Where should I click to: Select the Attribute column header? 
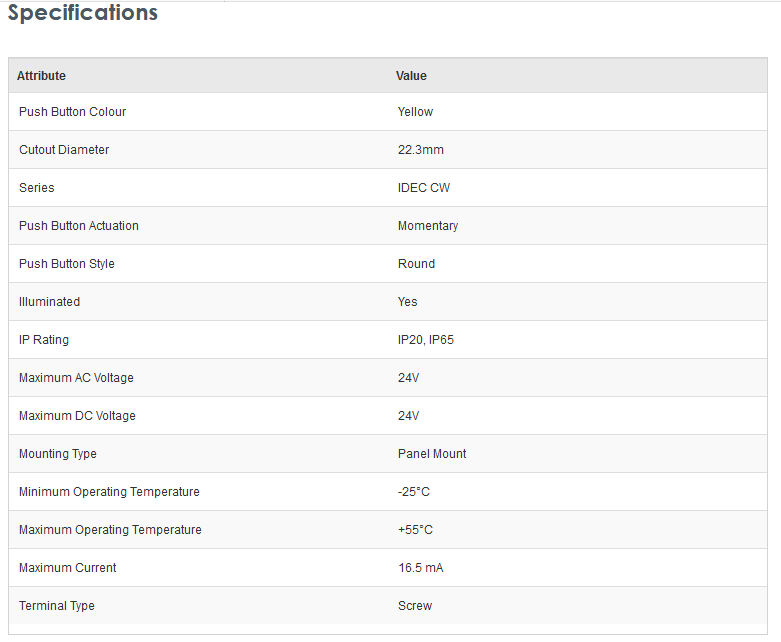pos(41,76)
